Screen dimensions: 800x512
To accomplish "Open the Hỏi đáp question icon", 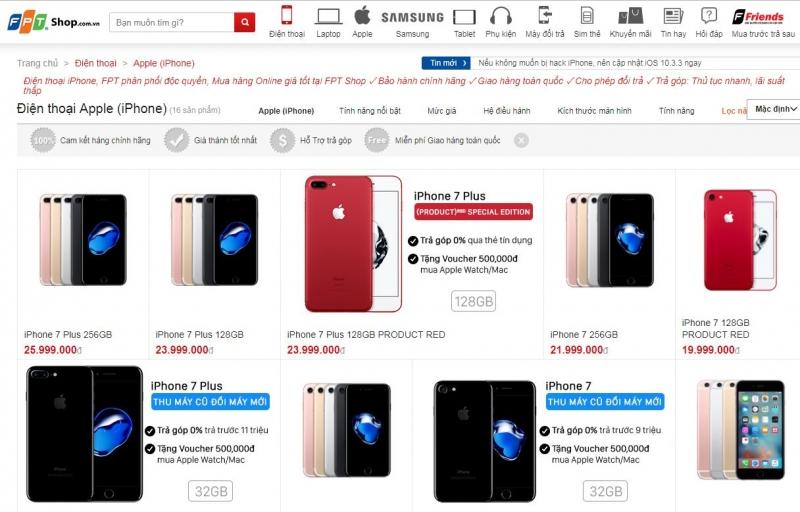I will pyautogui.click(x=709, y=16).
